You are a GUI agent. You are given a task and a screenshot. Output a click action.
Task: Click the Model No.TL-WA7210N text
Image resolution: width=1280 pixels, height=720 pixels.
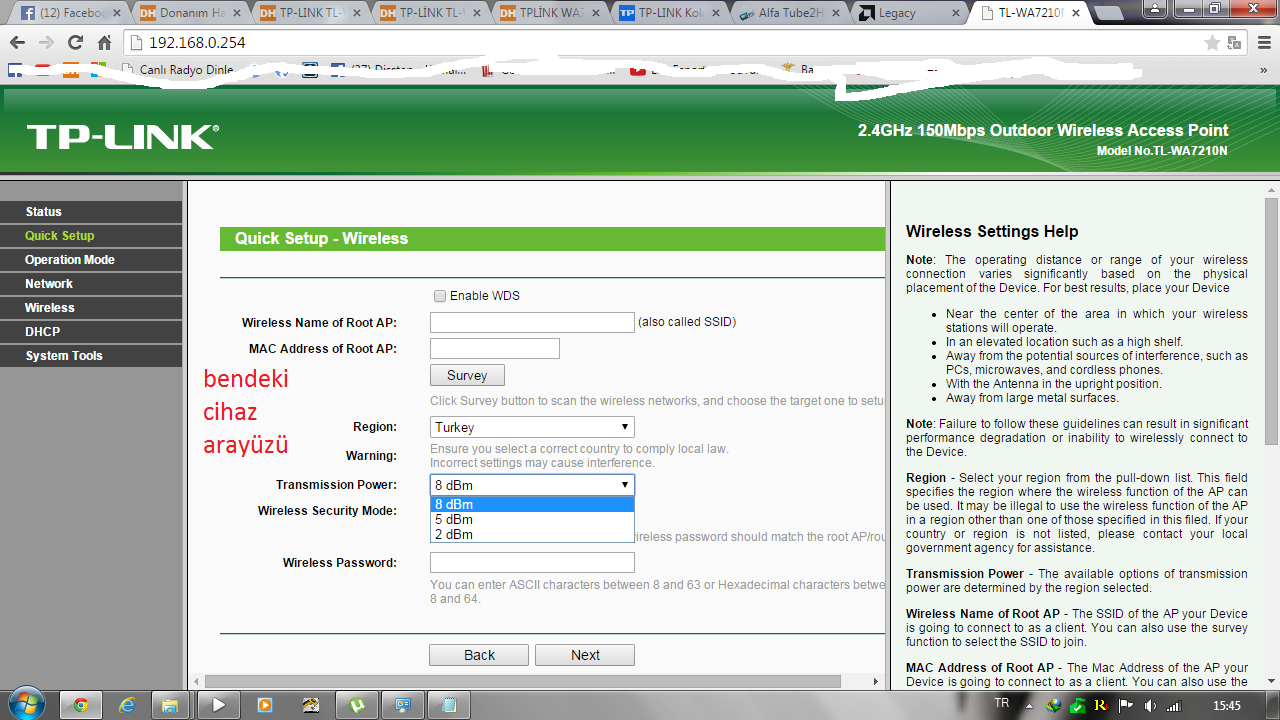[x=1161, y=151]
